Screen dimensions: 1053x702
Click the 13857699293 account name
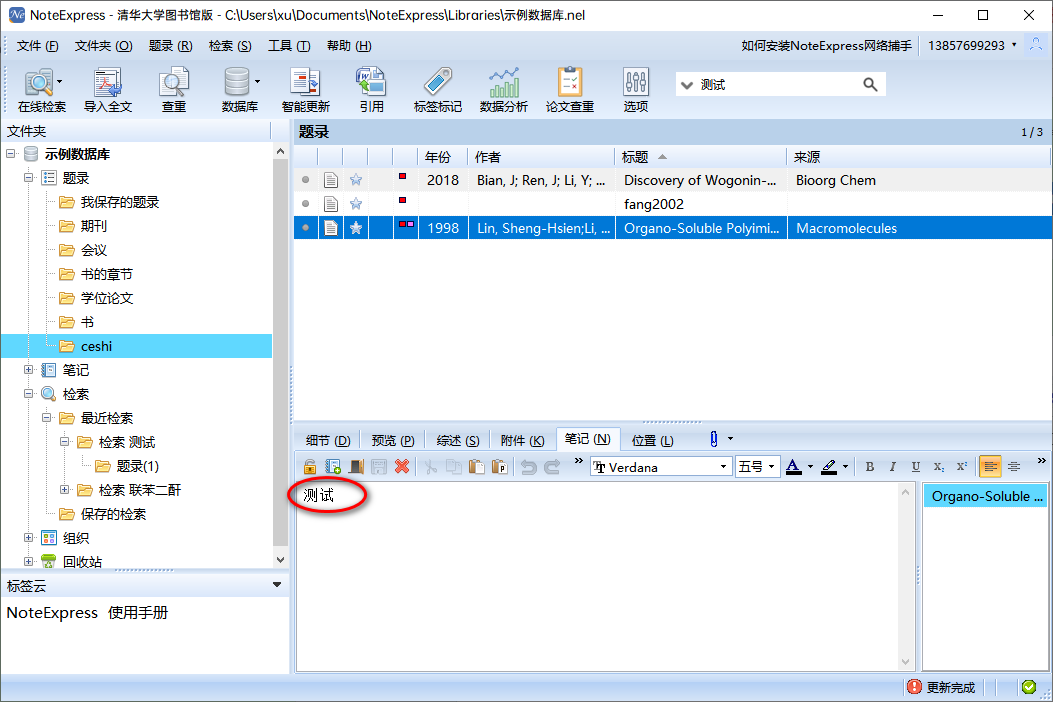pos(966,46)
